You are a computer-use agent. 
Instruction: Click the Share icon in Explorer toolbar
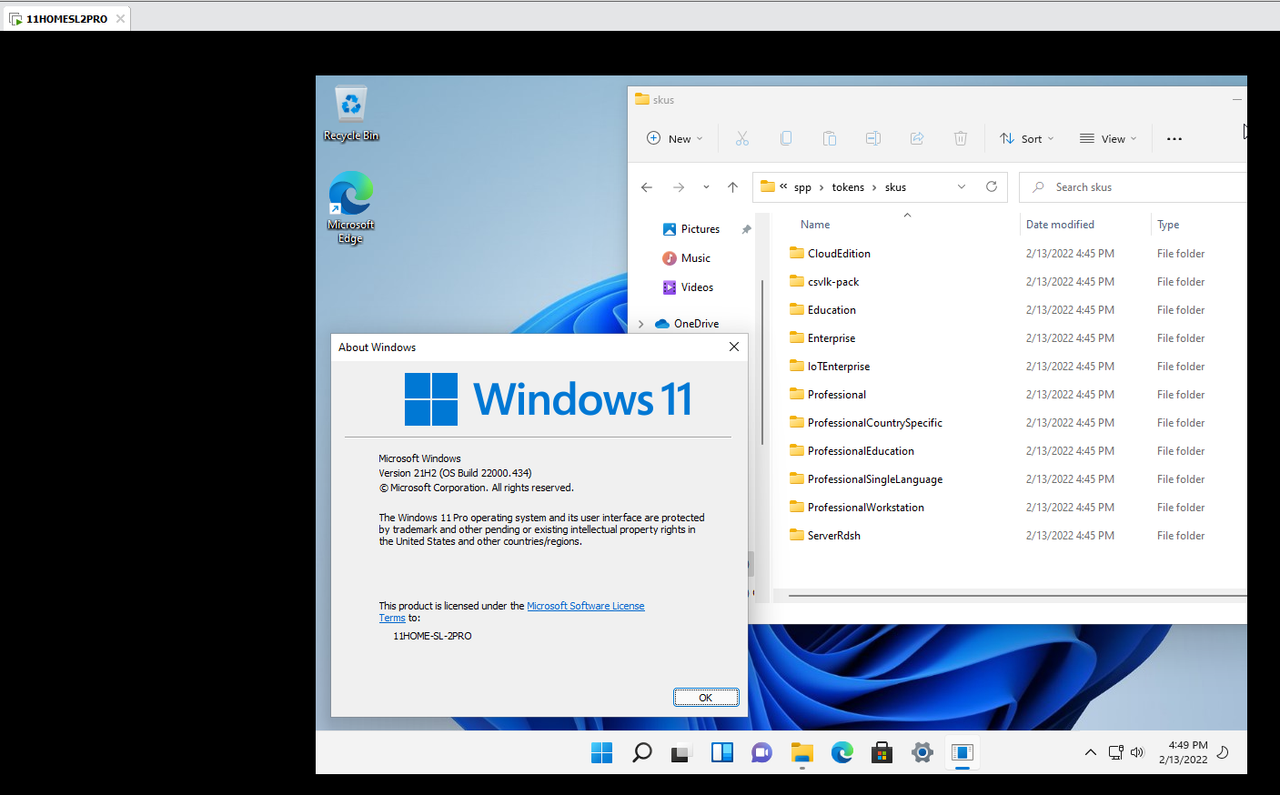pyautogui.click(x=917, y=139)
